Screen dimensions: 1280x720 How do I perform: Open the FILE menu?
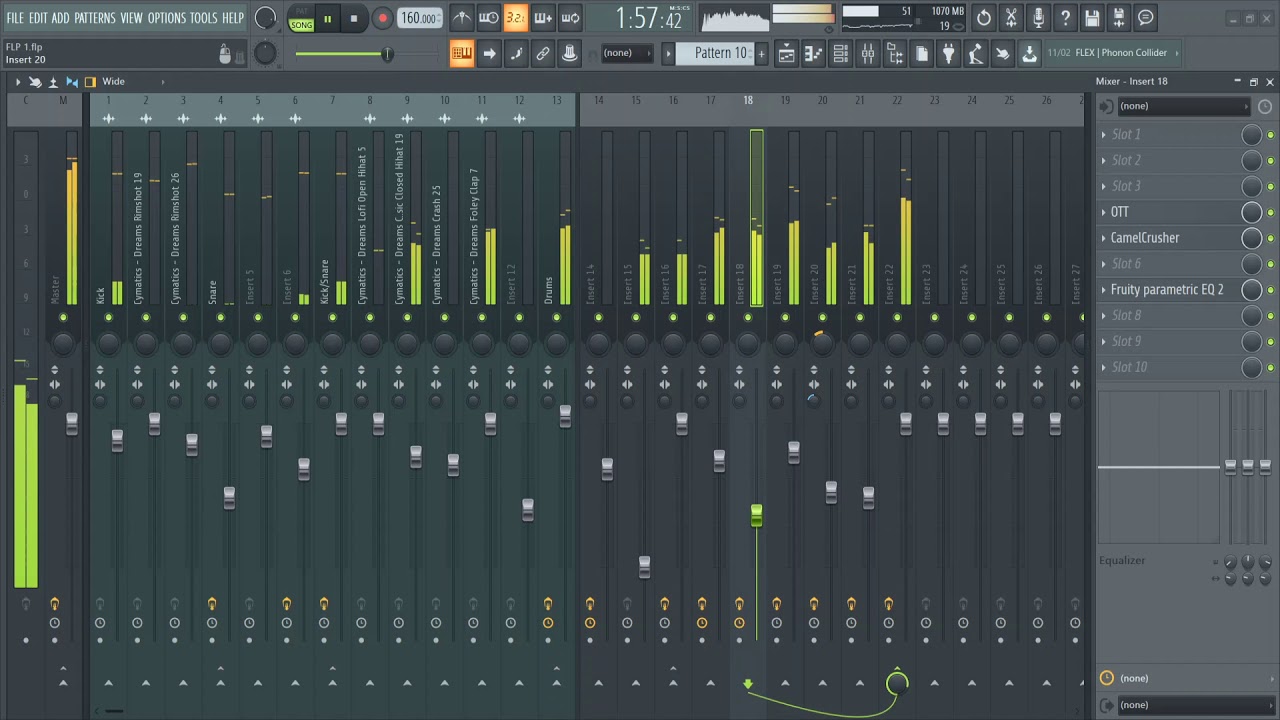coord(15,18)
